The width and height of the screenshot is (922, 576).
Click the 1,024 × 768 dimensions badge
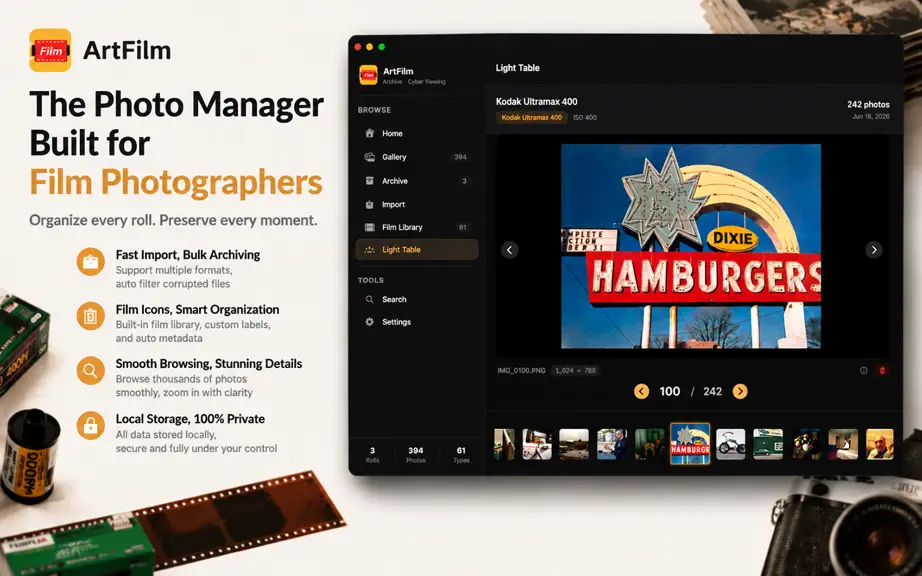(576, 371)
